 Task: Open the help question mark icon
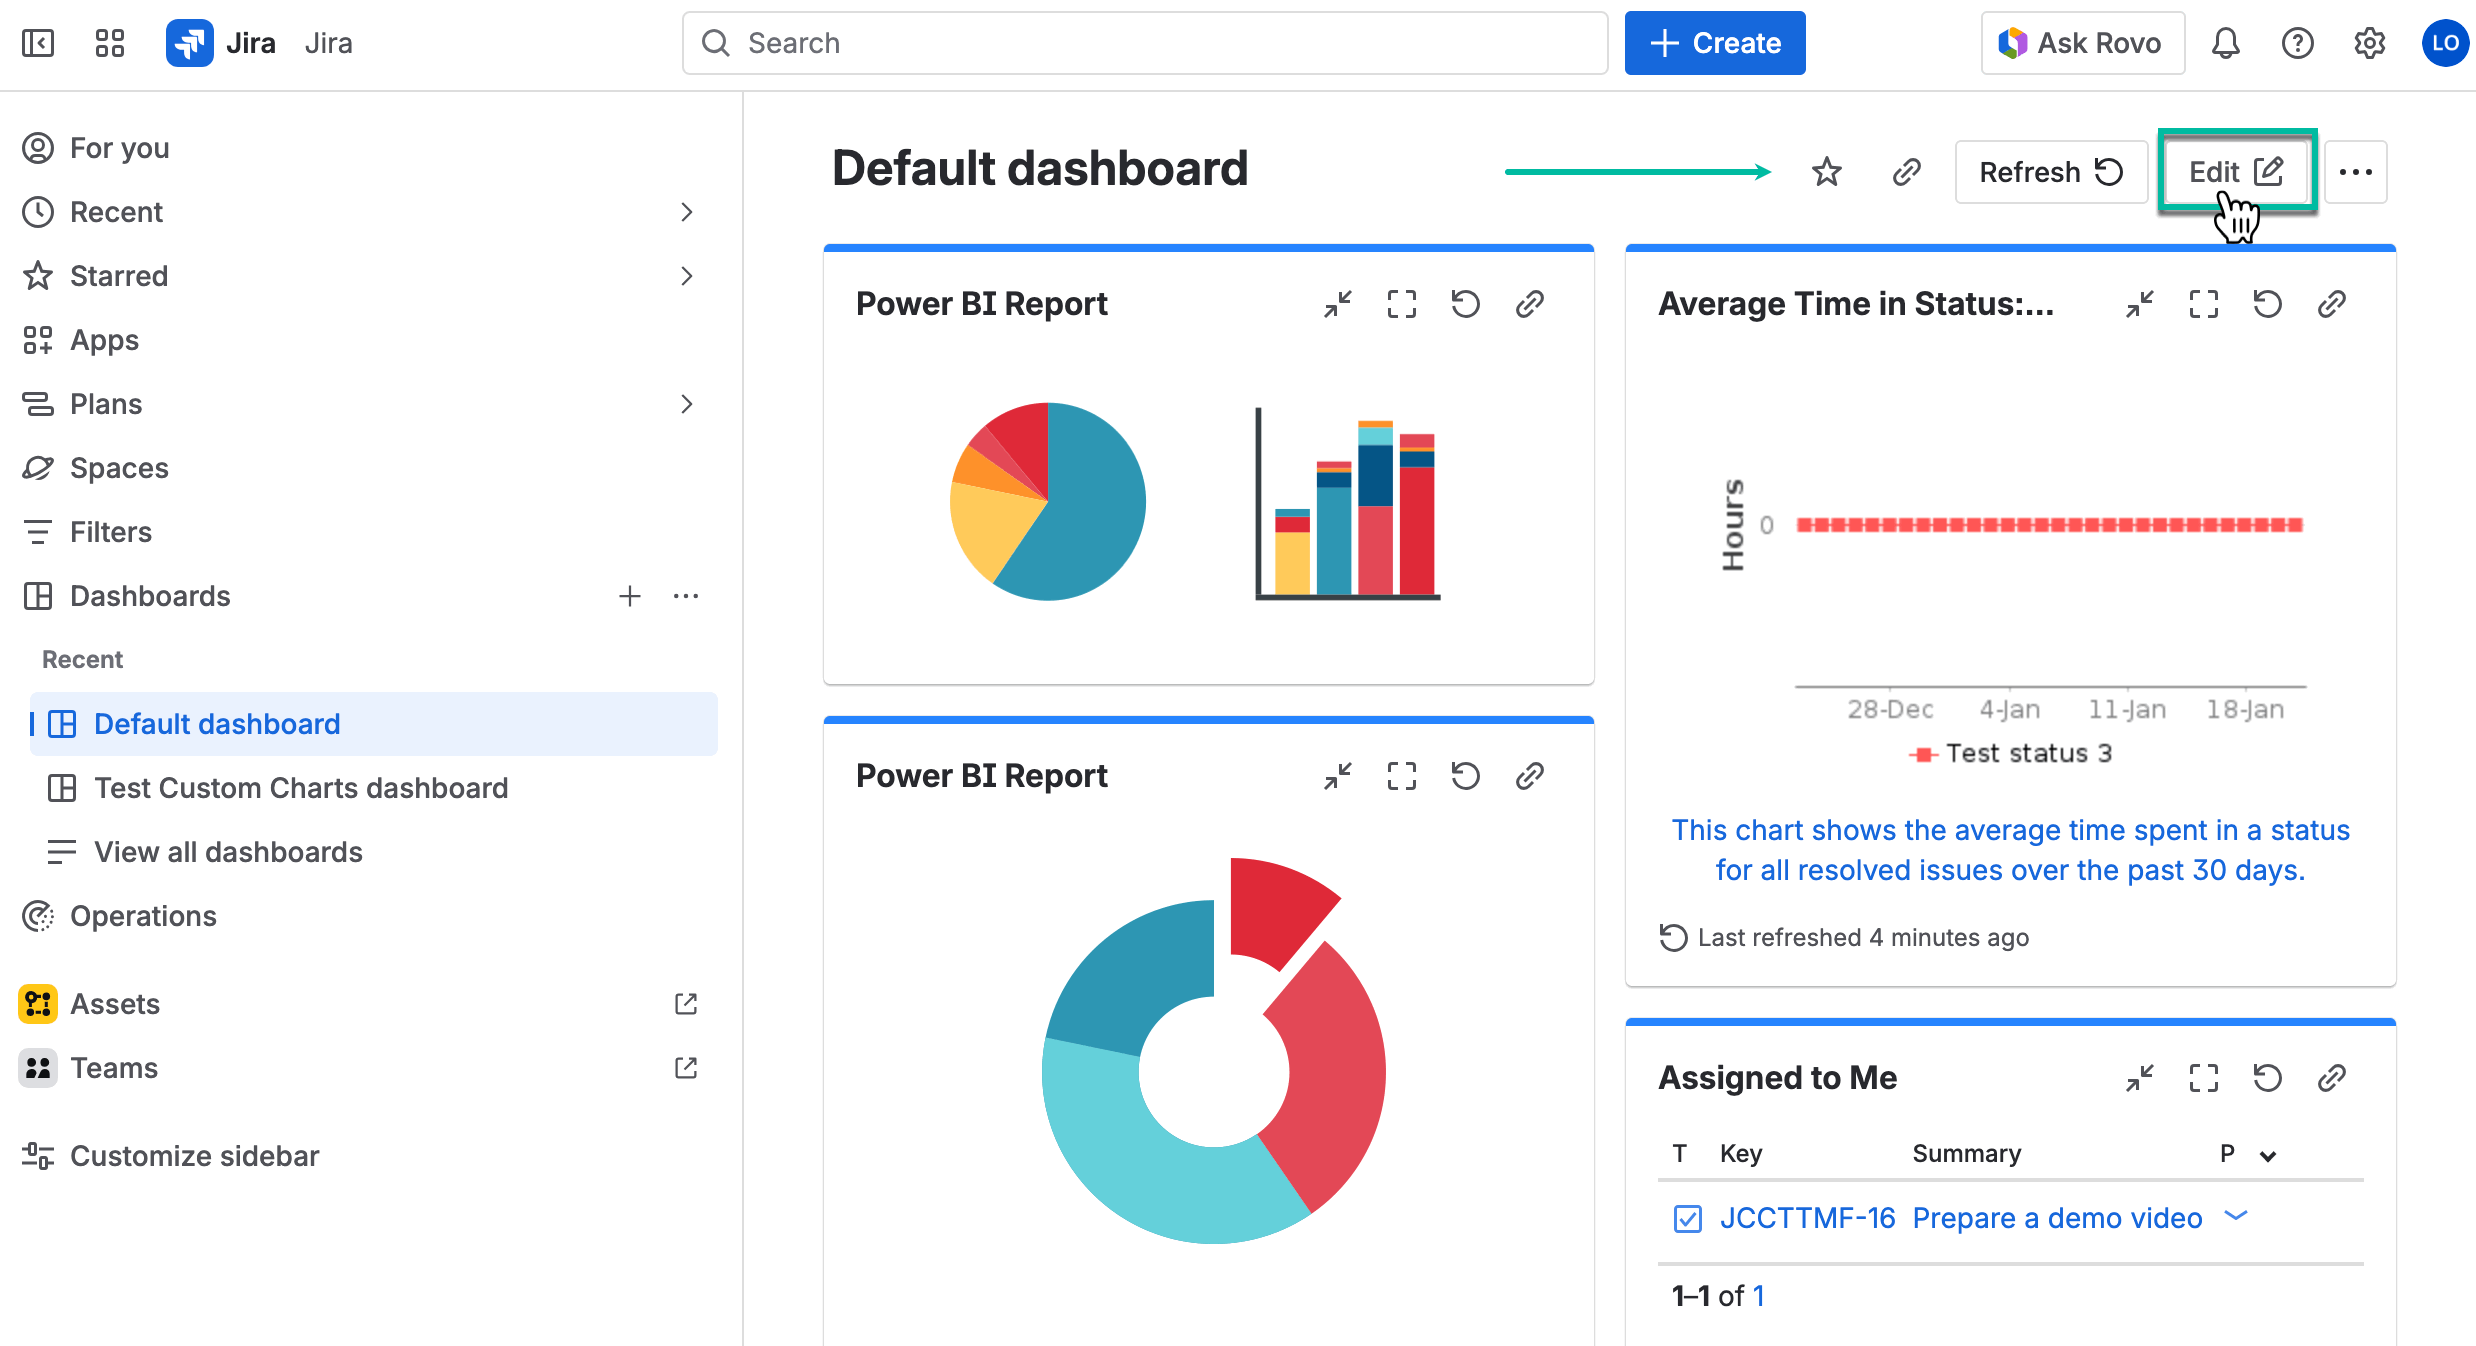click(2297, 43)
